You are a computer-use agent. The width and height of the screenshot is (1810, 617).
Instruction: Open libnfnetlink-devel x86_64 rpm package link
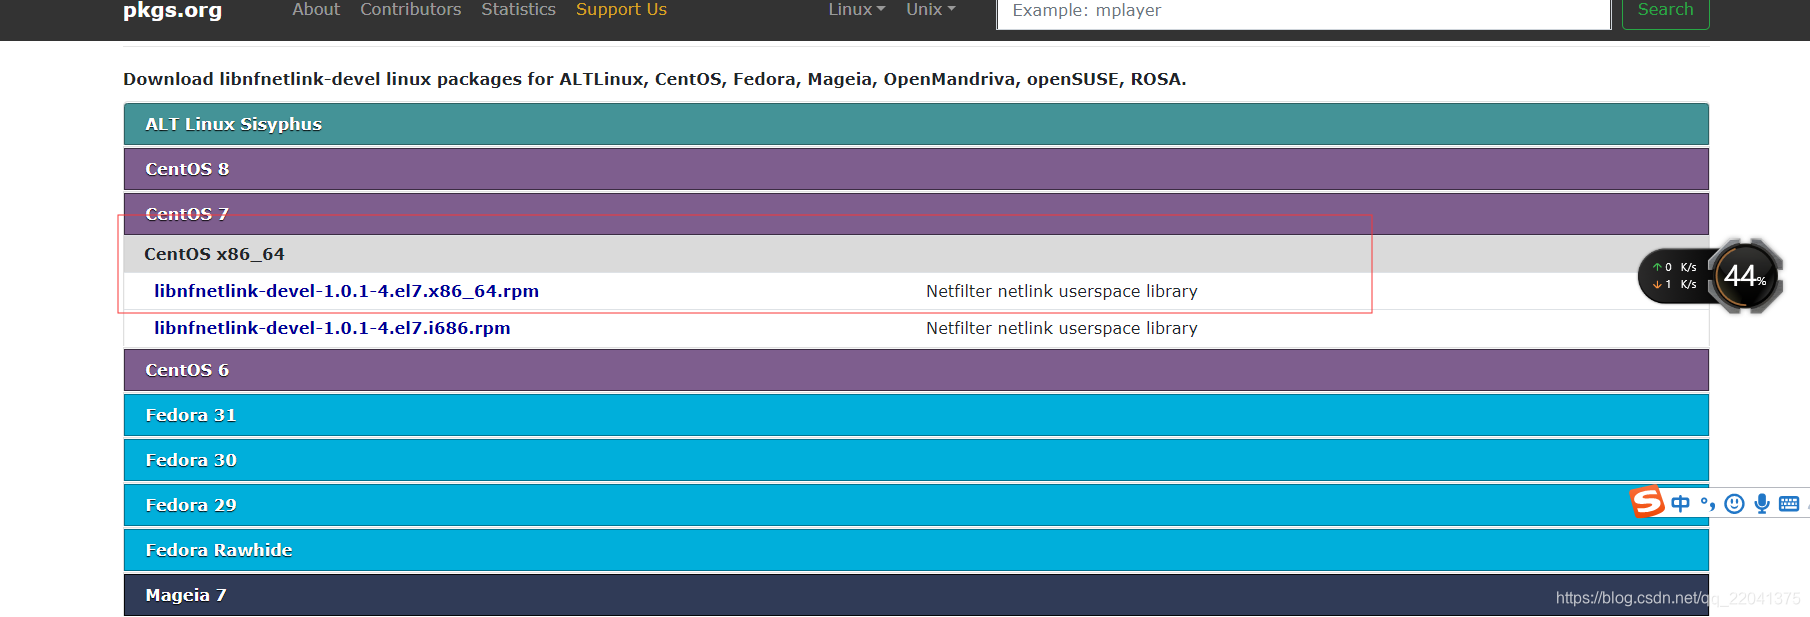tap(346, 291)
